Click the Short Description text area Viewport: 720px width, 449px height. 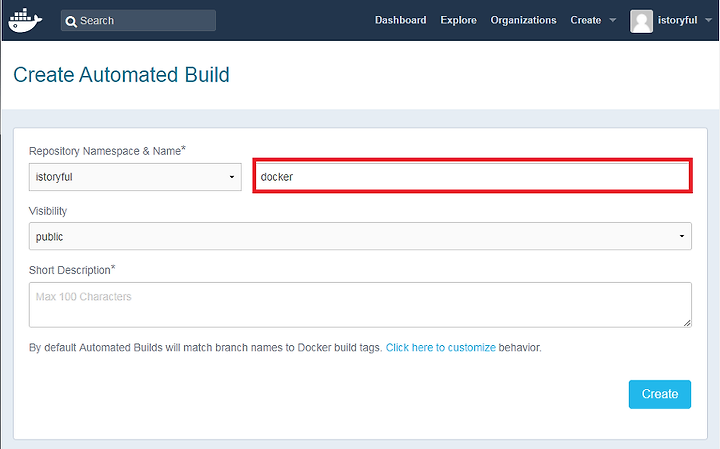(x=360, y=305)
